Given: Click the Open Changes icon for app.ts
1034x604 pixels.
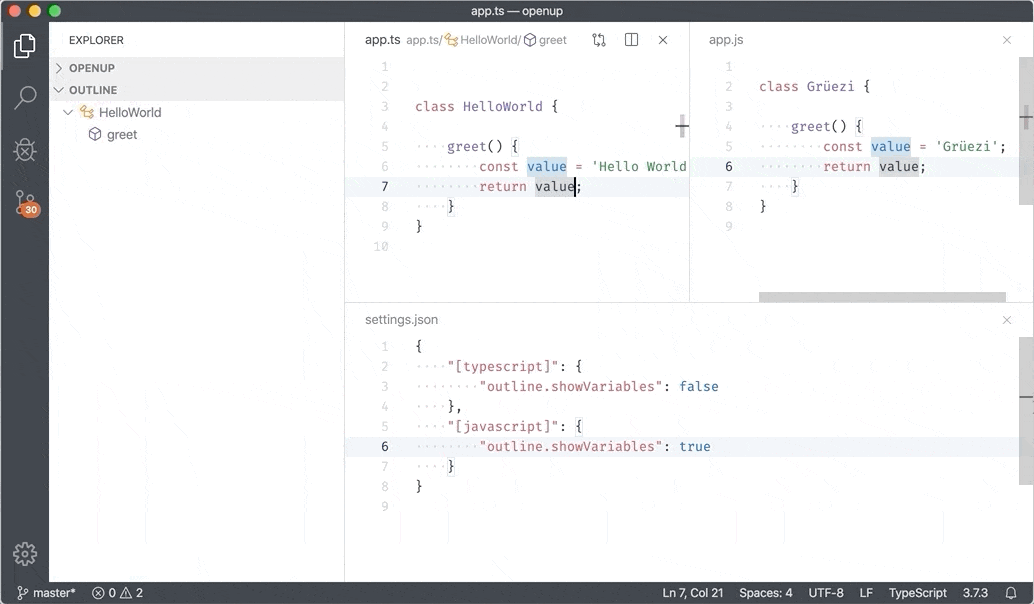Looking at the screenshot, I should [x=598, y=39].
